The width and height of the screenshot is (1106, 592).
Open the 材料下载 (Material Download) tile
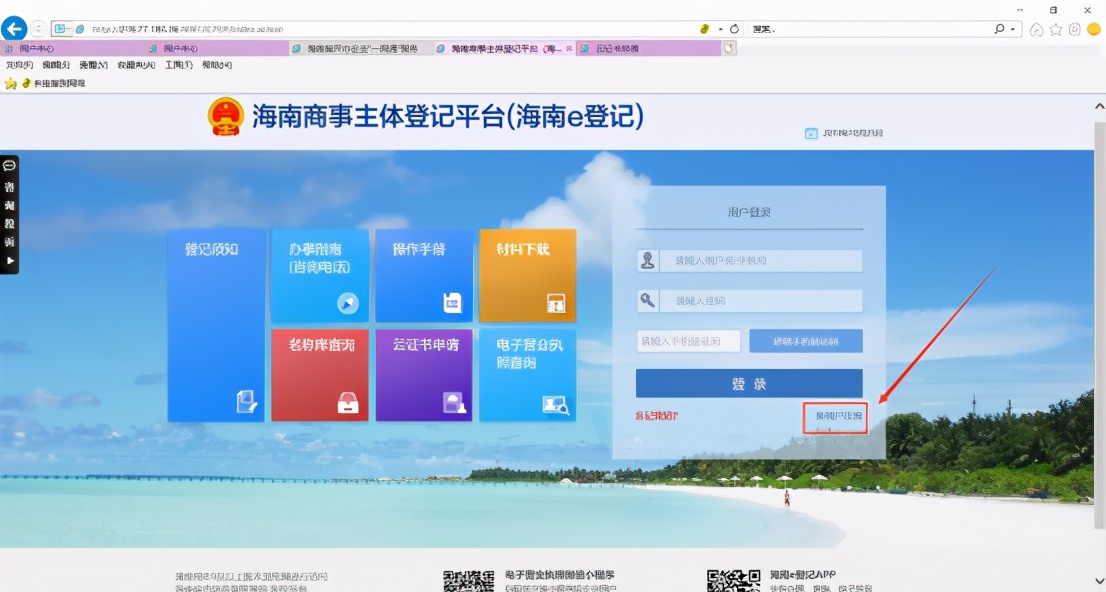[x=527, y=275]
